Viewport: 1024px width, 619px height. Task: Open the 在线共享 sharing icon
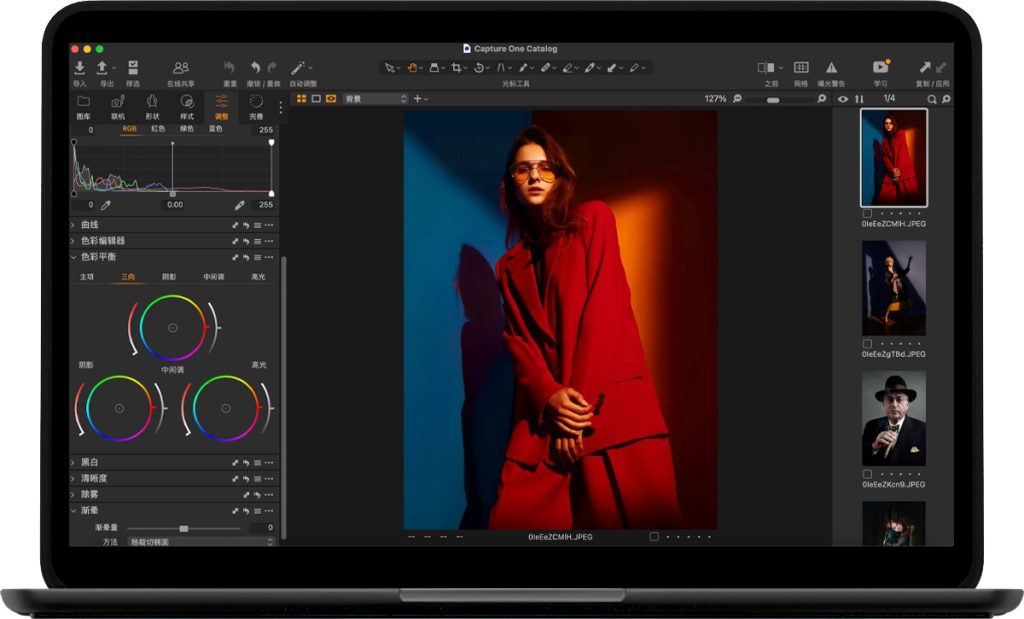click(x=180, y=67)
